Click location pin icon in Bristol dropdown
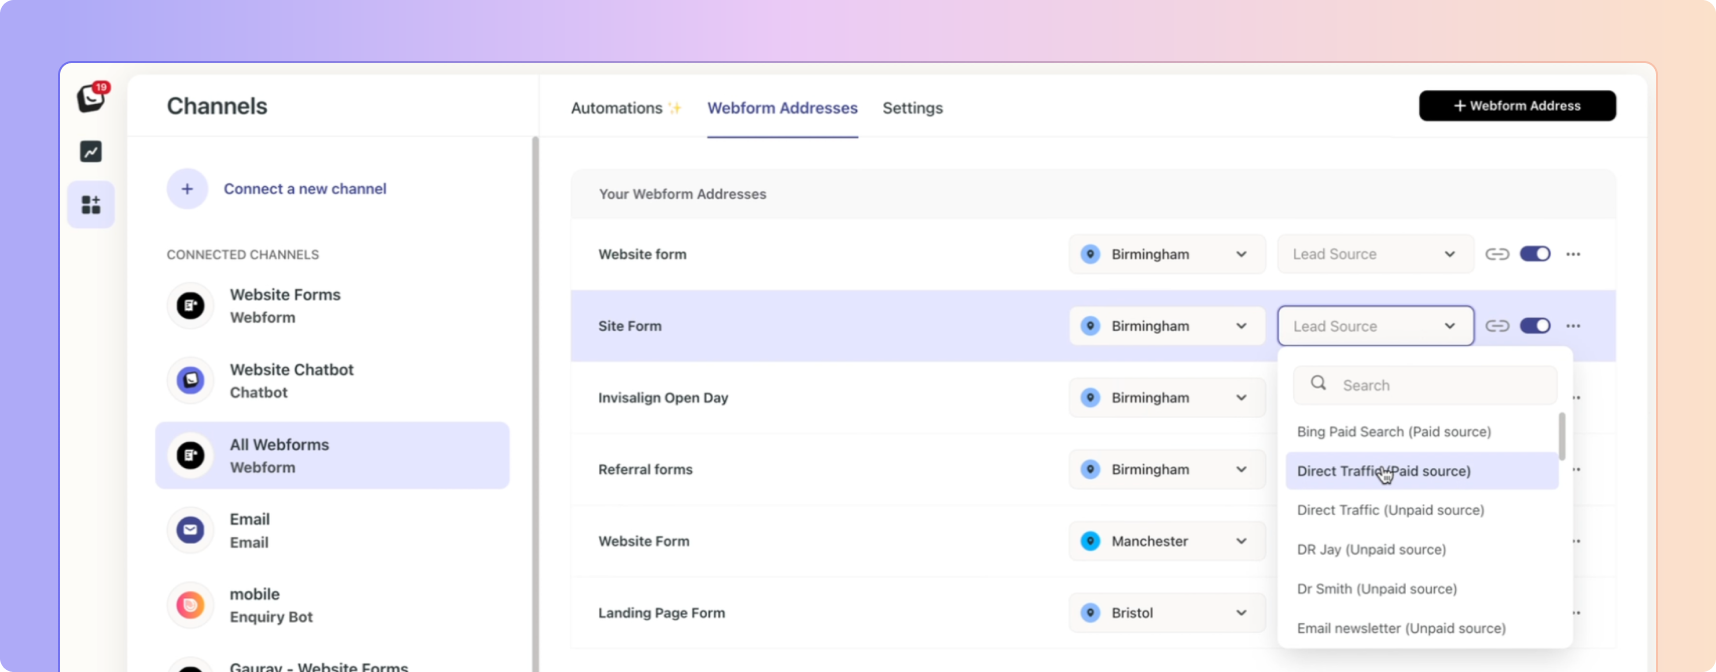 point(1091,613)
